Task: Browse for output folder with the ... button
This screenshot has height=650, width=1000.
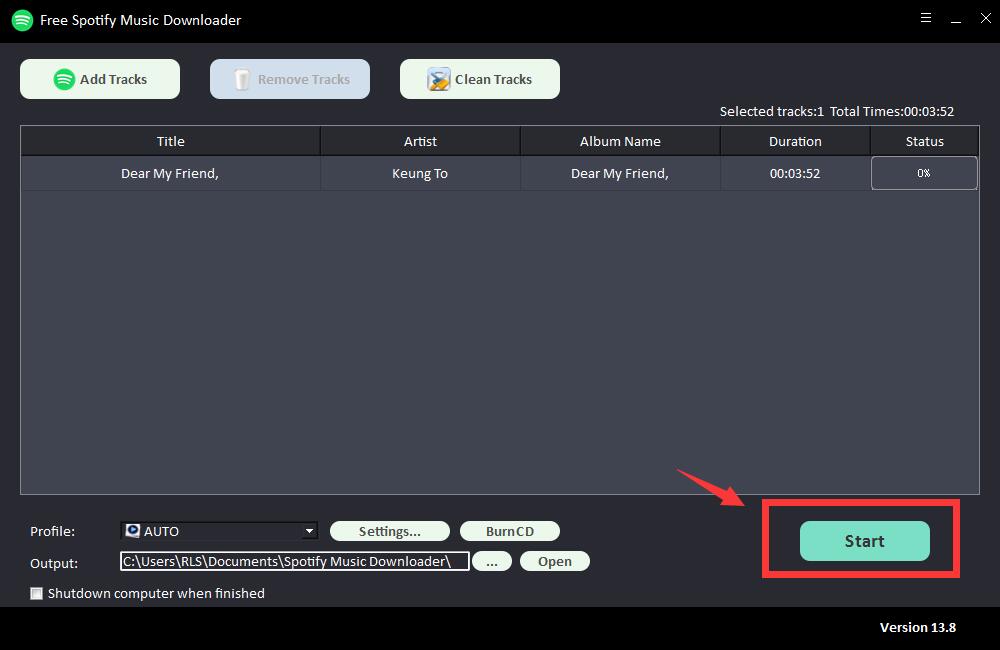Action: [x=491, y=561]
